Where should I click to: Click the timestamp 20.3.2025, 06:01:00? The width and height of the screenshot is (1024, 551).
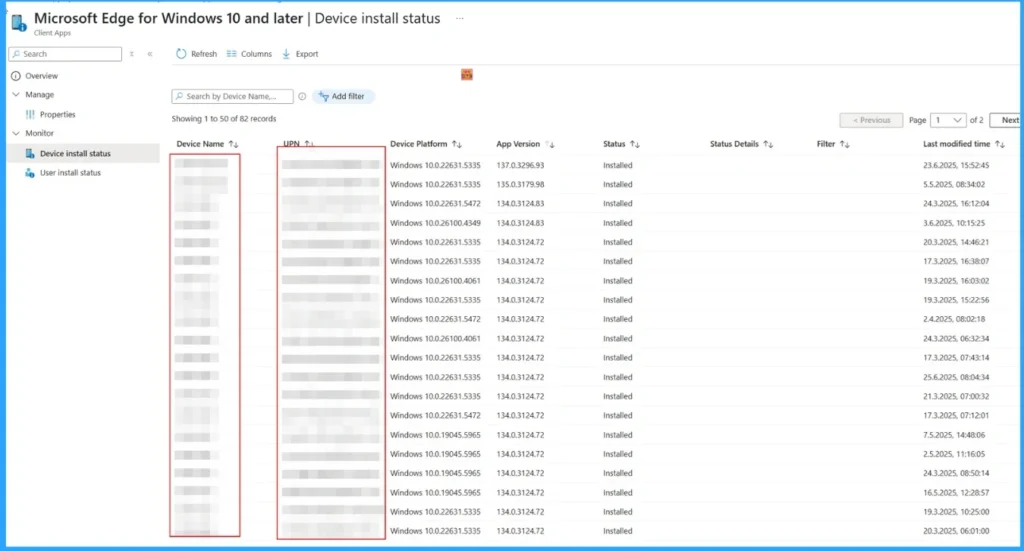(x=956, y=531)
